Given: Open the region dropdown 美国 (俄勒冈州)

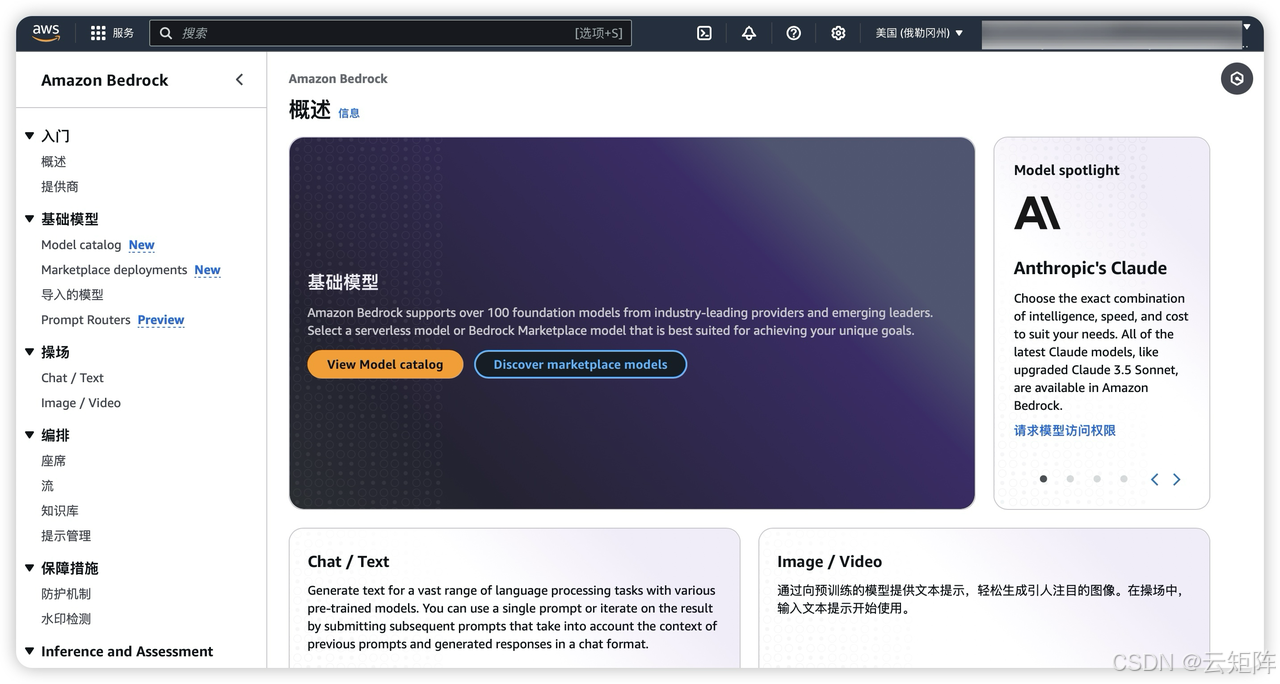Looking at the screenshot, I should 919,33.
